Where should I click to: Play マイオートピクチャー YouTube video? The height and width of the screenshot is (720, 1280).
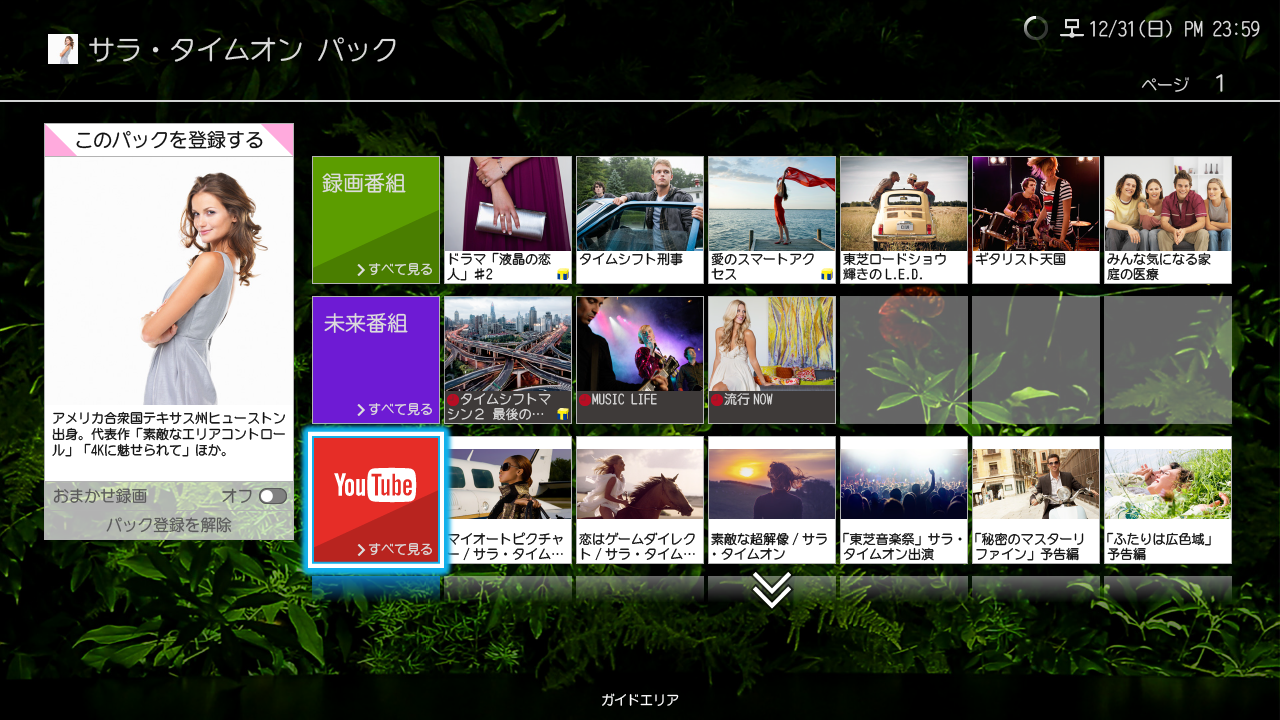pyautogui.click(x=508, y=500)
